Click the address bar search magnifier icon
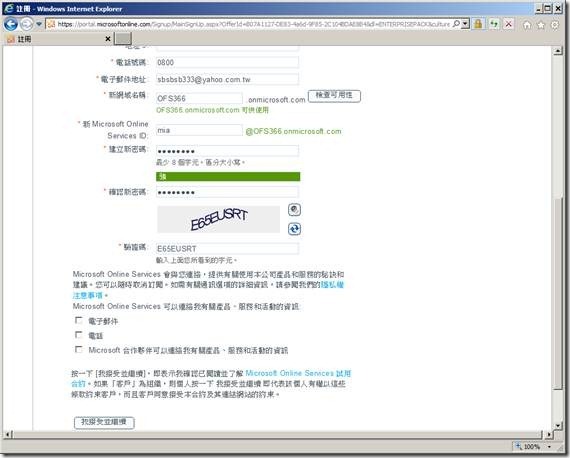Screen dimensions: 570x458 coord(456,24)
